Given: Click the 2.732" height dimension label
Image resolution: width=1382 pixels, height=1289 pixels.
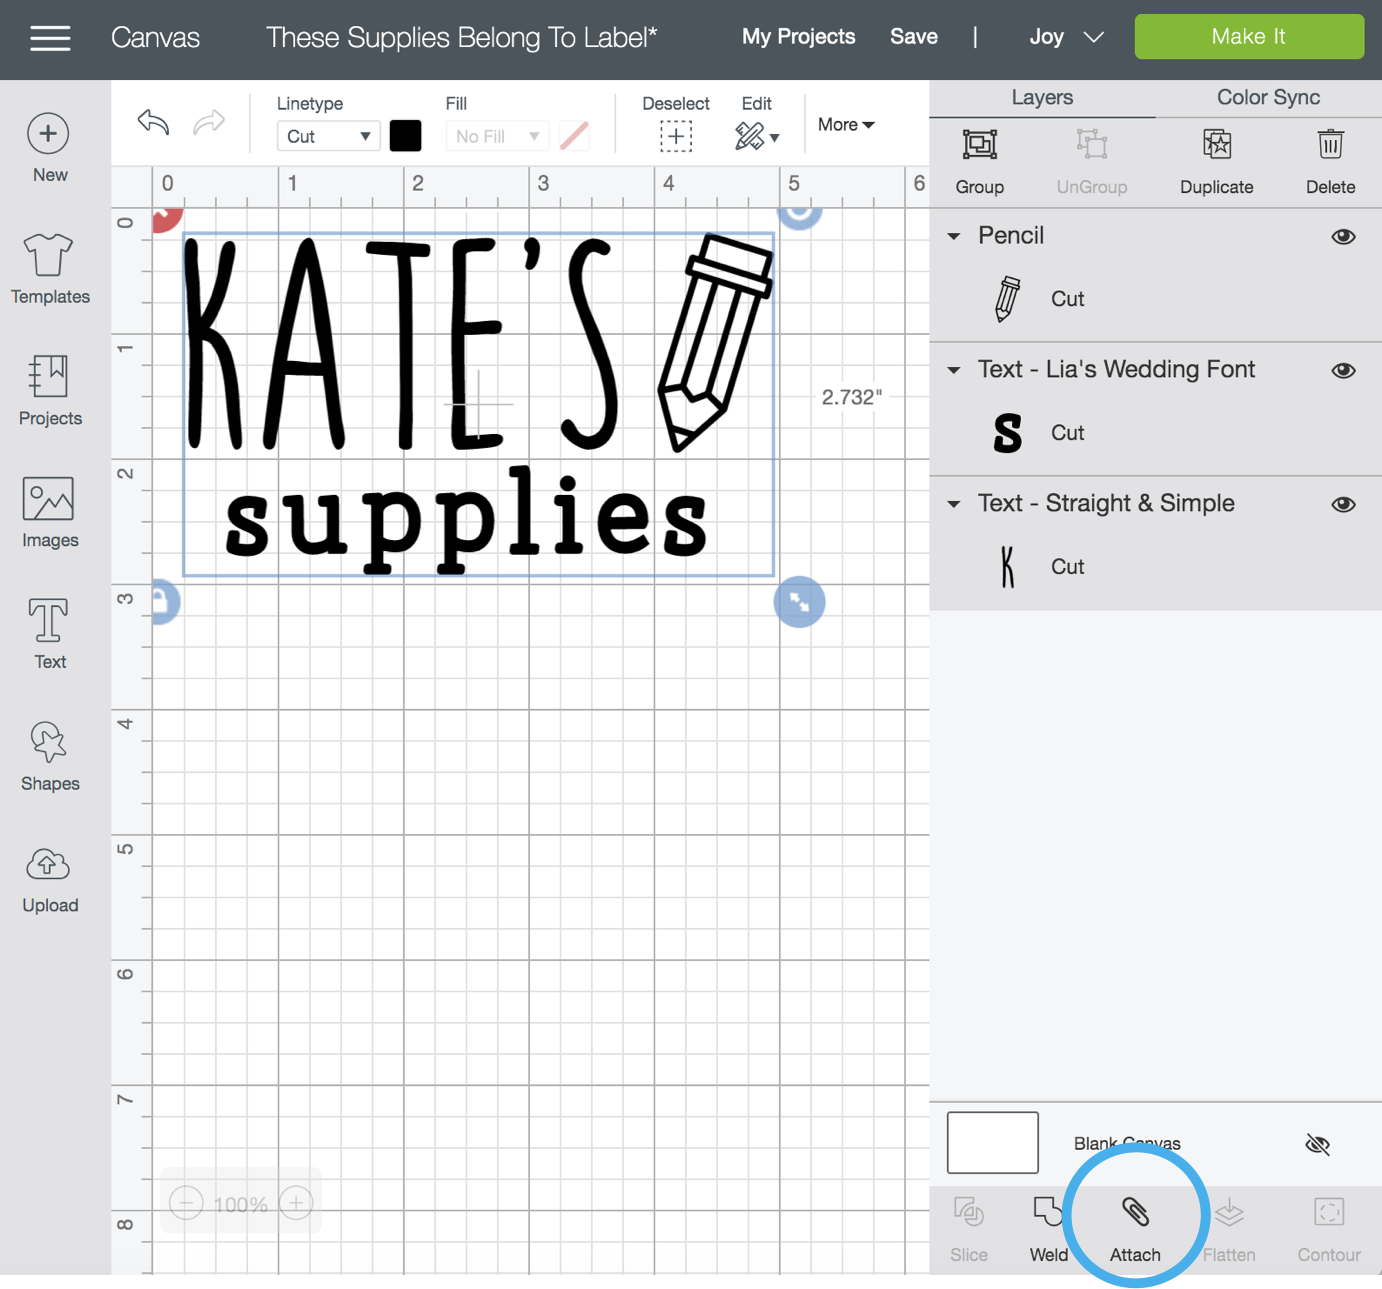Looking at the screenshot, I should (x=852, y=397).
